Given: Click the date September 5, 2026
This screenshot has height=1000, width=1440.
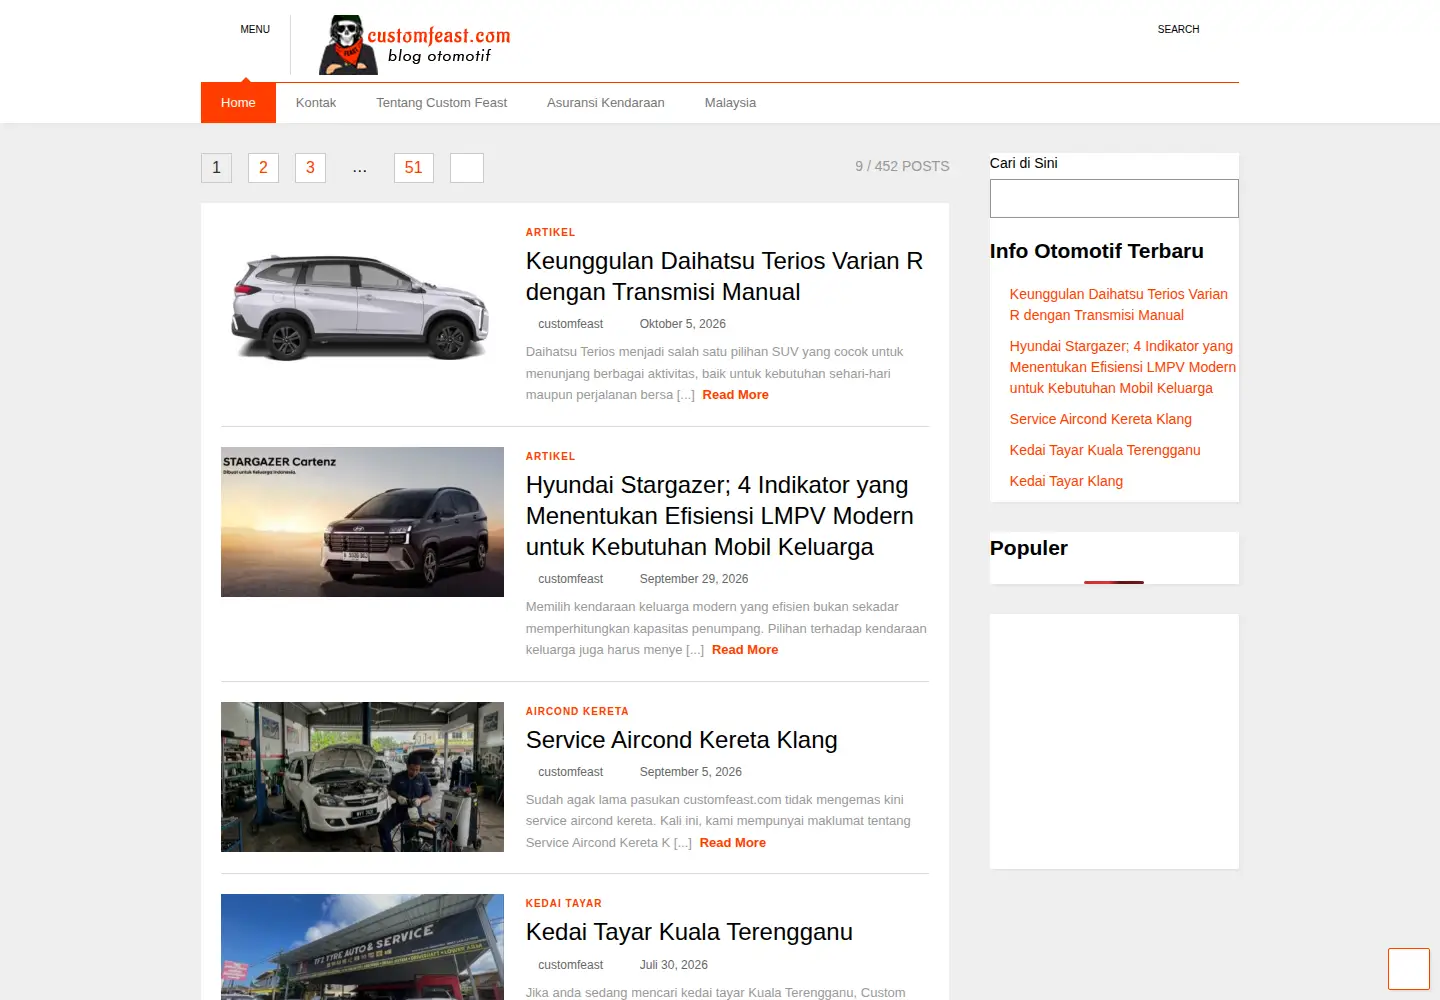Looking at the screenshot, I should [691, 772].
